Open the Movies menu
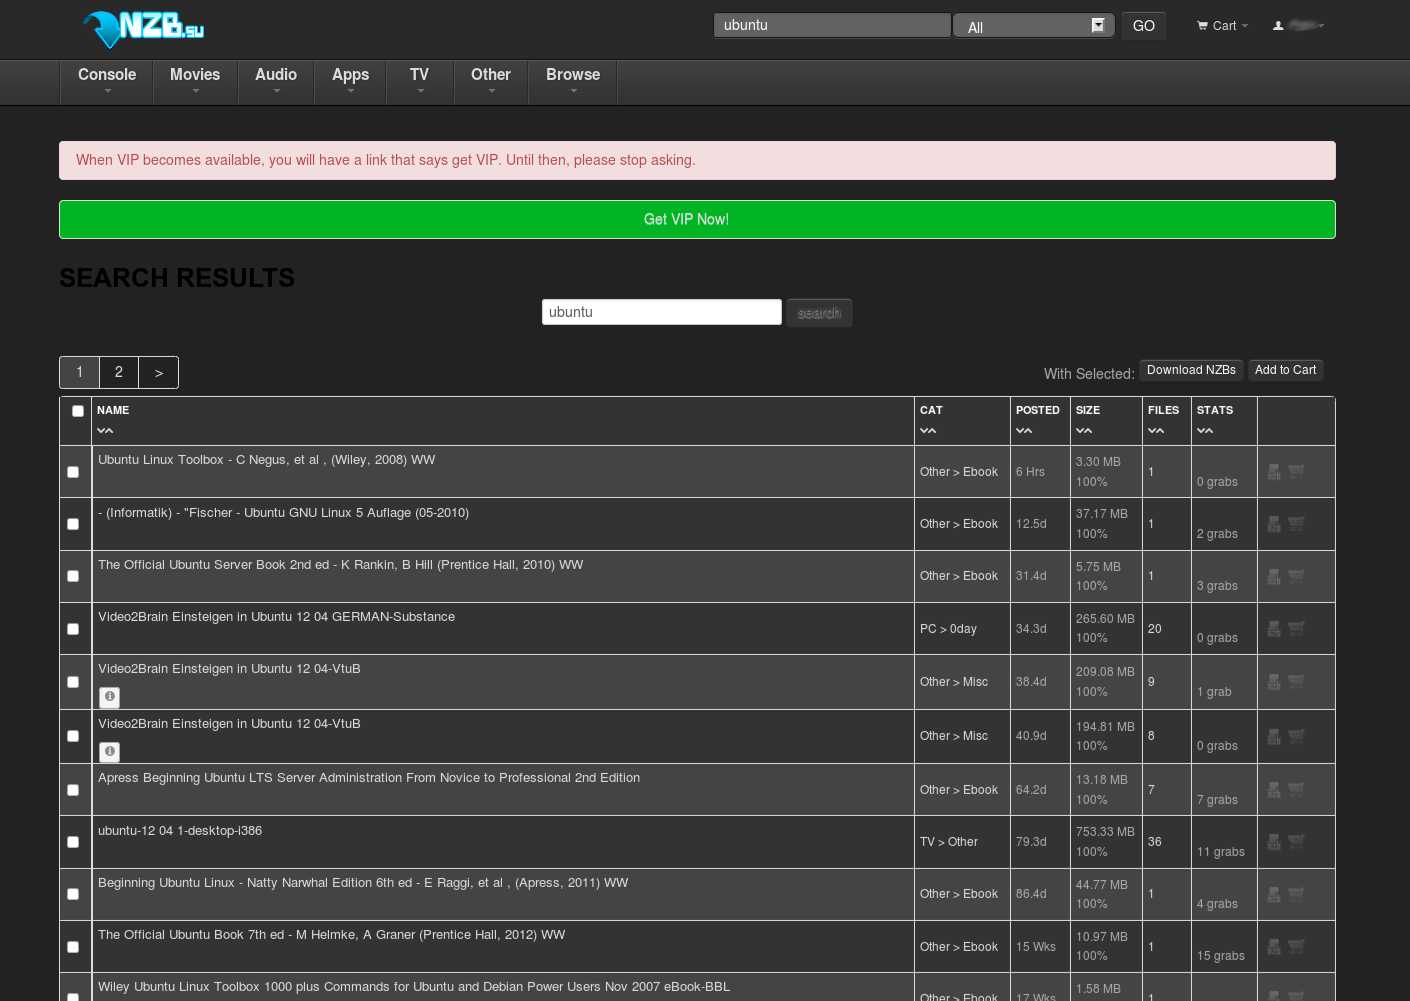Screen dimensions: 1410x1001 [195, 81]
